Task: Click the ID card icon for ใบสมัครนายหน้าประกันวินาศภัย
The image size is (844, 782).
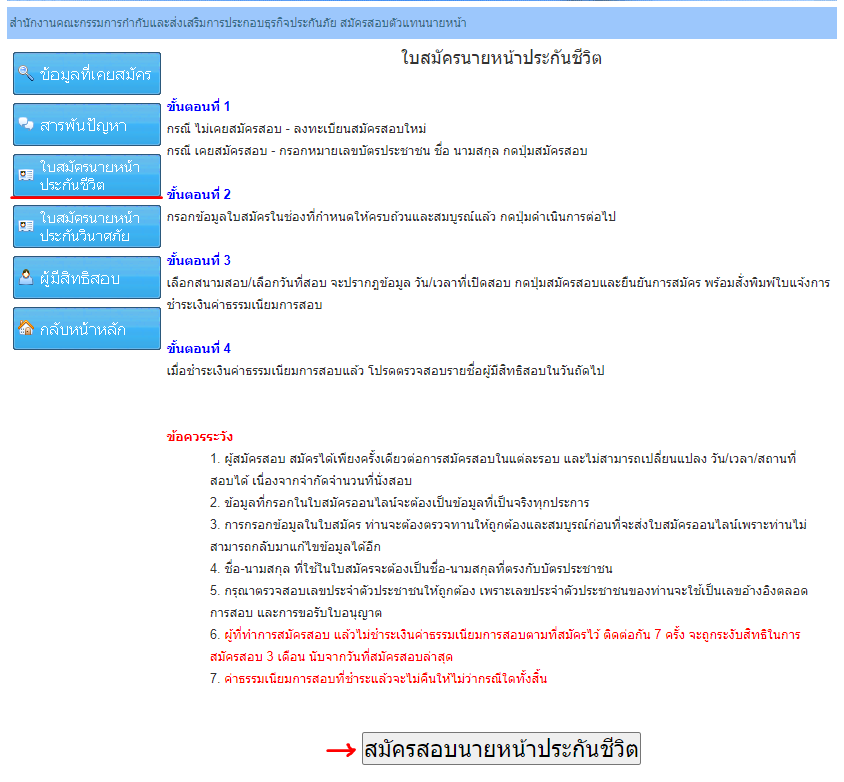Action: pyautogui.click(x=27, y=227)
